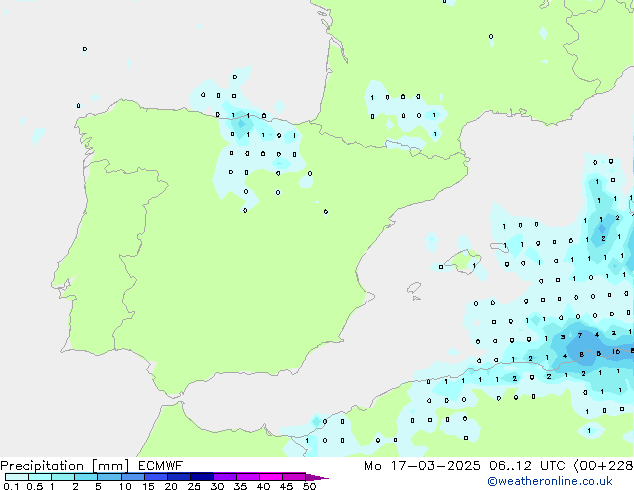Pick the 30–35 mm violet legend swatch

[x=225, y=477]
